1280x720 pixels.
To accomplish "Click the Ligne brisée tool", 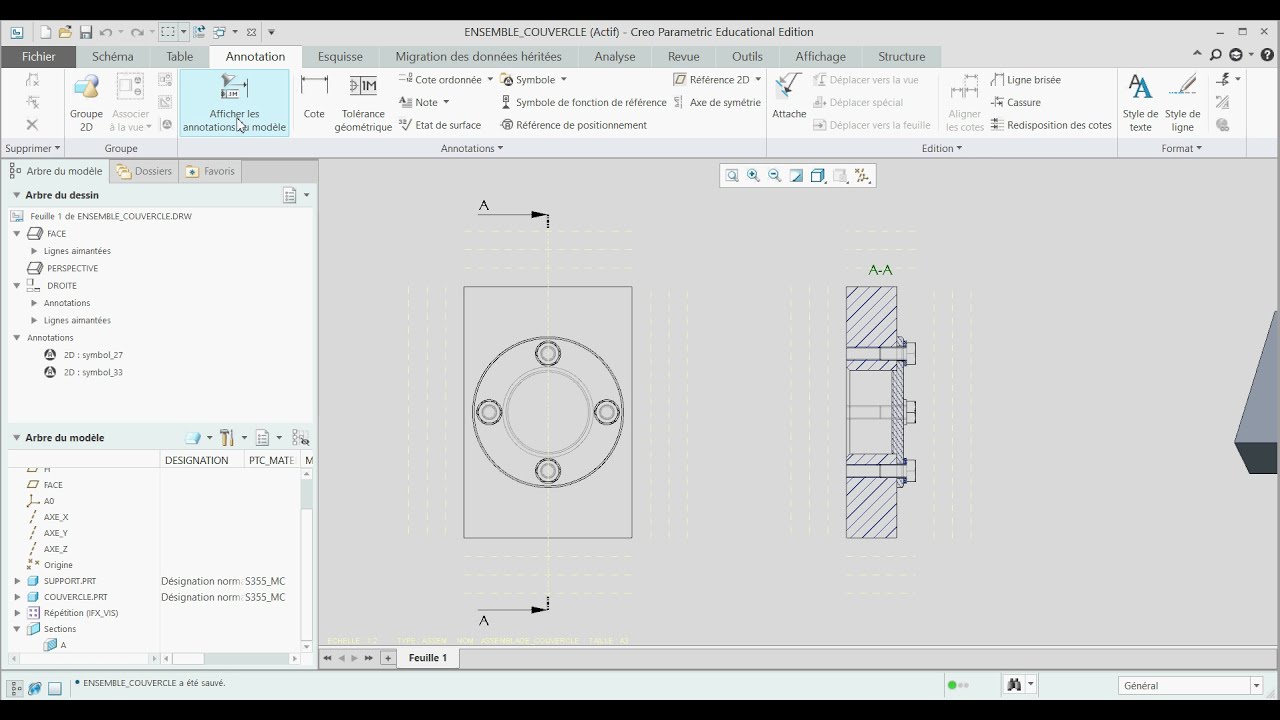I will point(1025,79).
